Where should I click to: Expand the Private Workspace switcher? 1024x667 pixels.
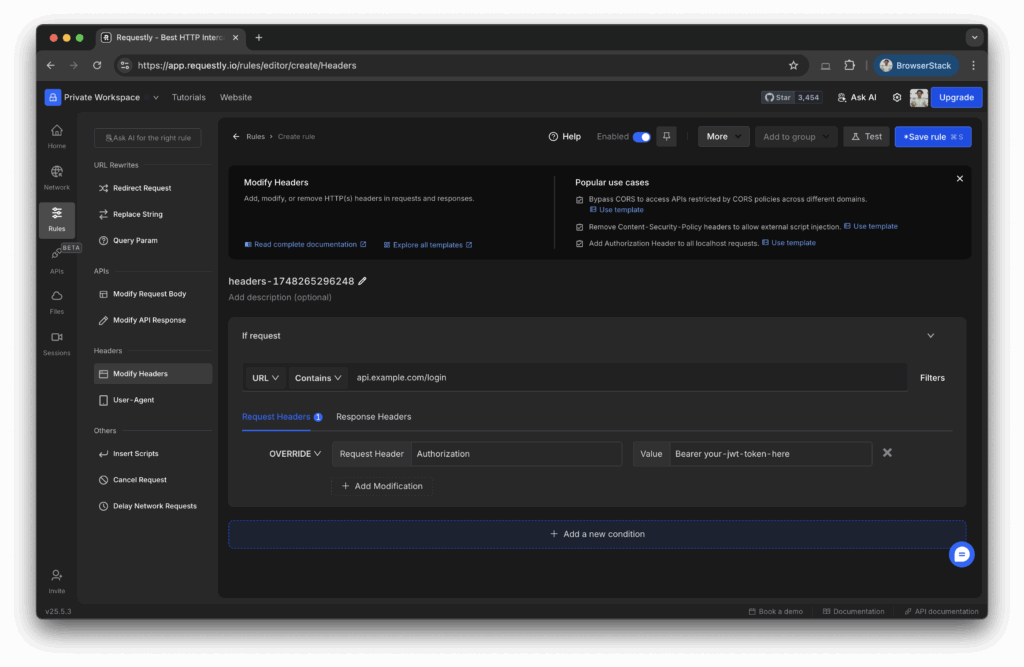(x=155, y=97)
